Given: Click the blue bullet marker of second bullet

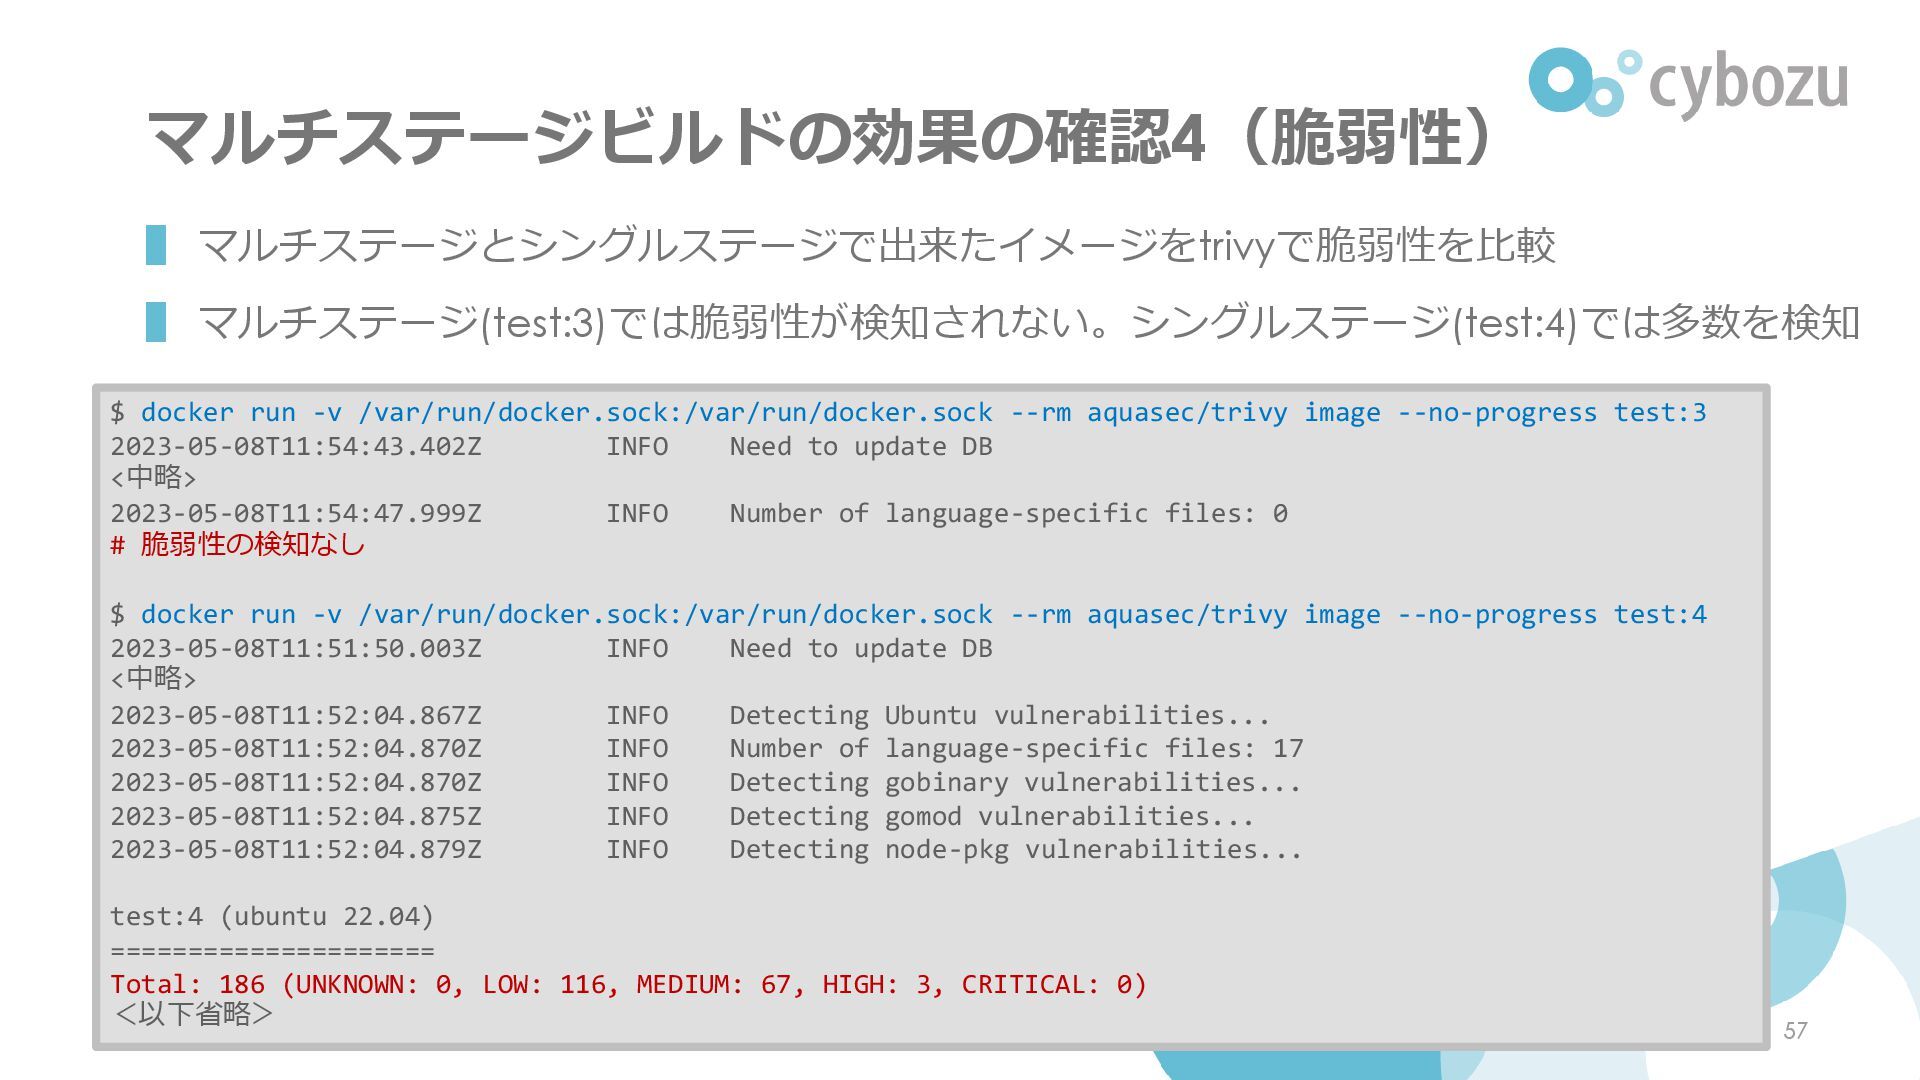Looking at the screenshot, I should [x=156, y=322].
